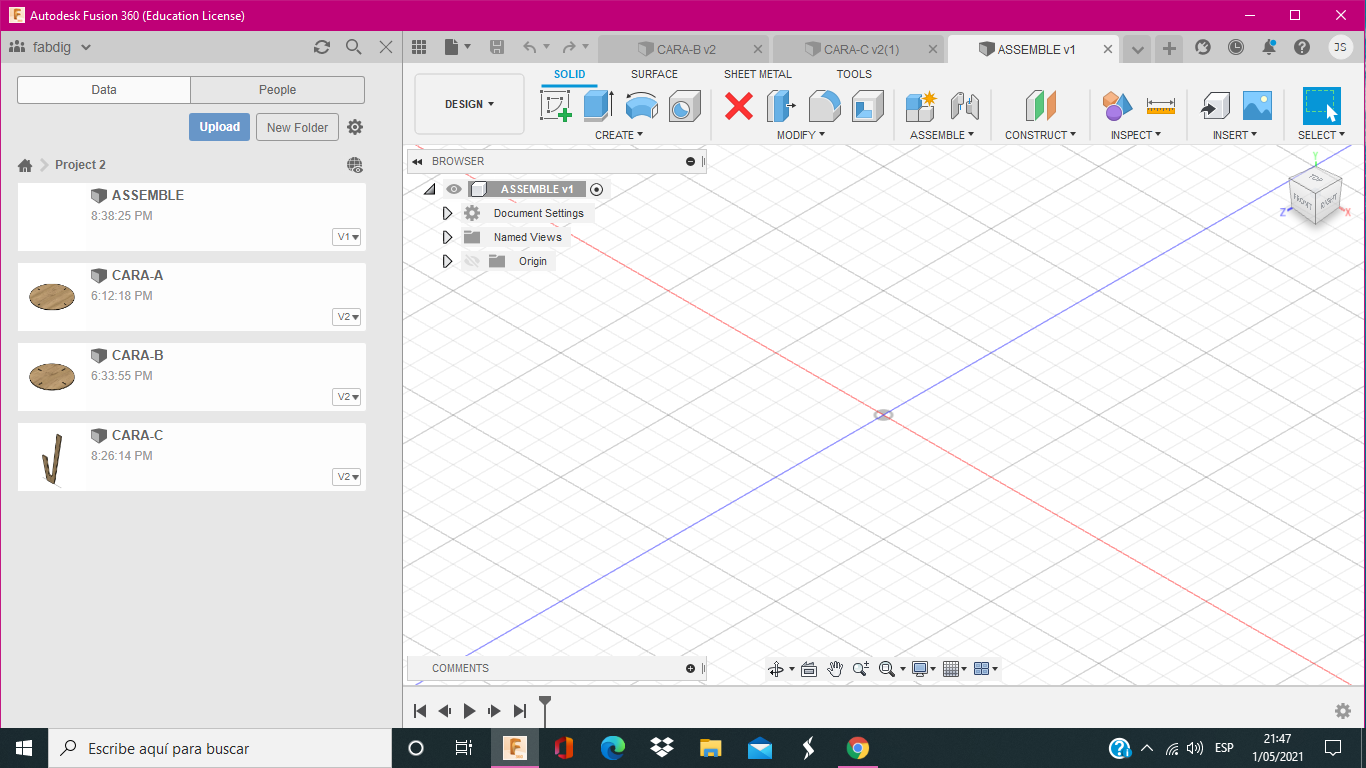Select the Extrude tool

tap(598, 105)
